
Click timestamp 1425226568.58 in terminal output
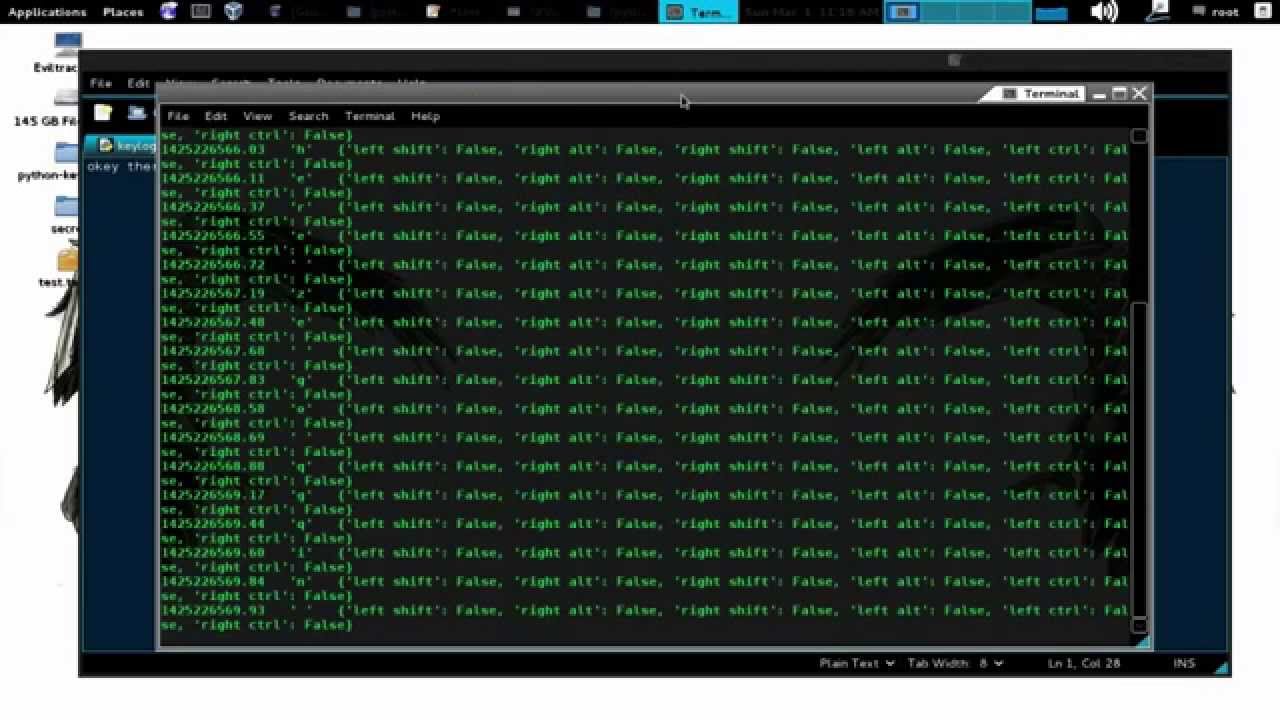213,409
